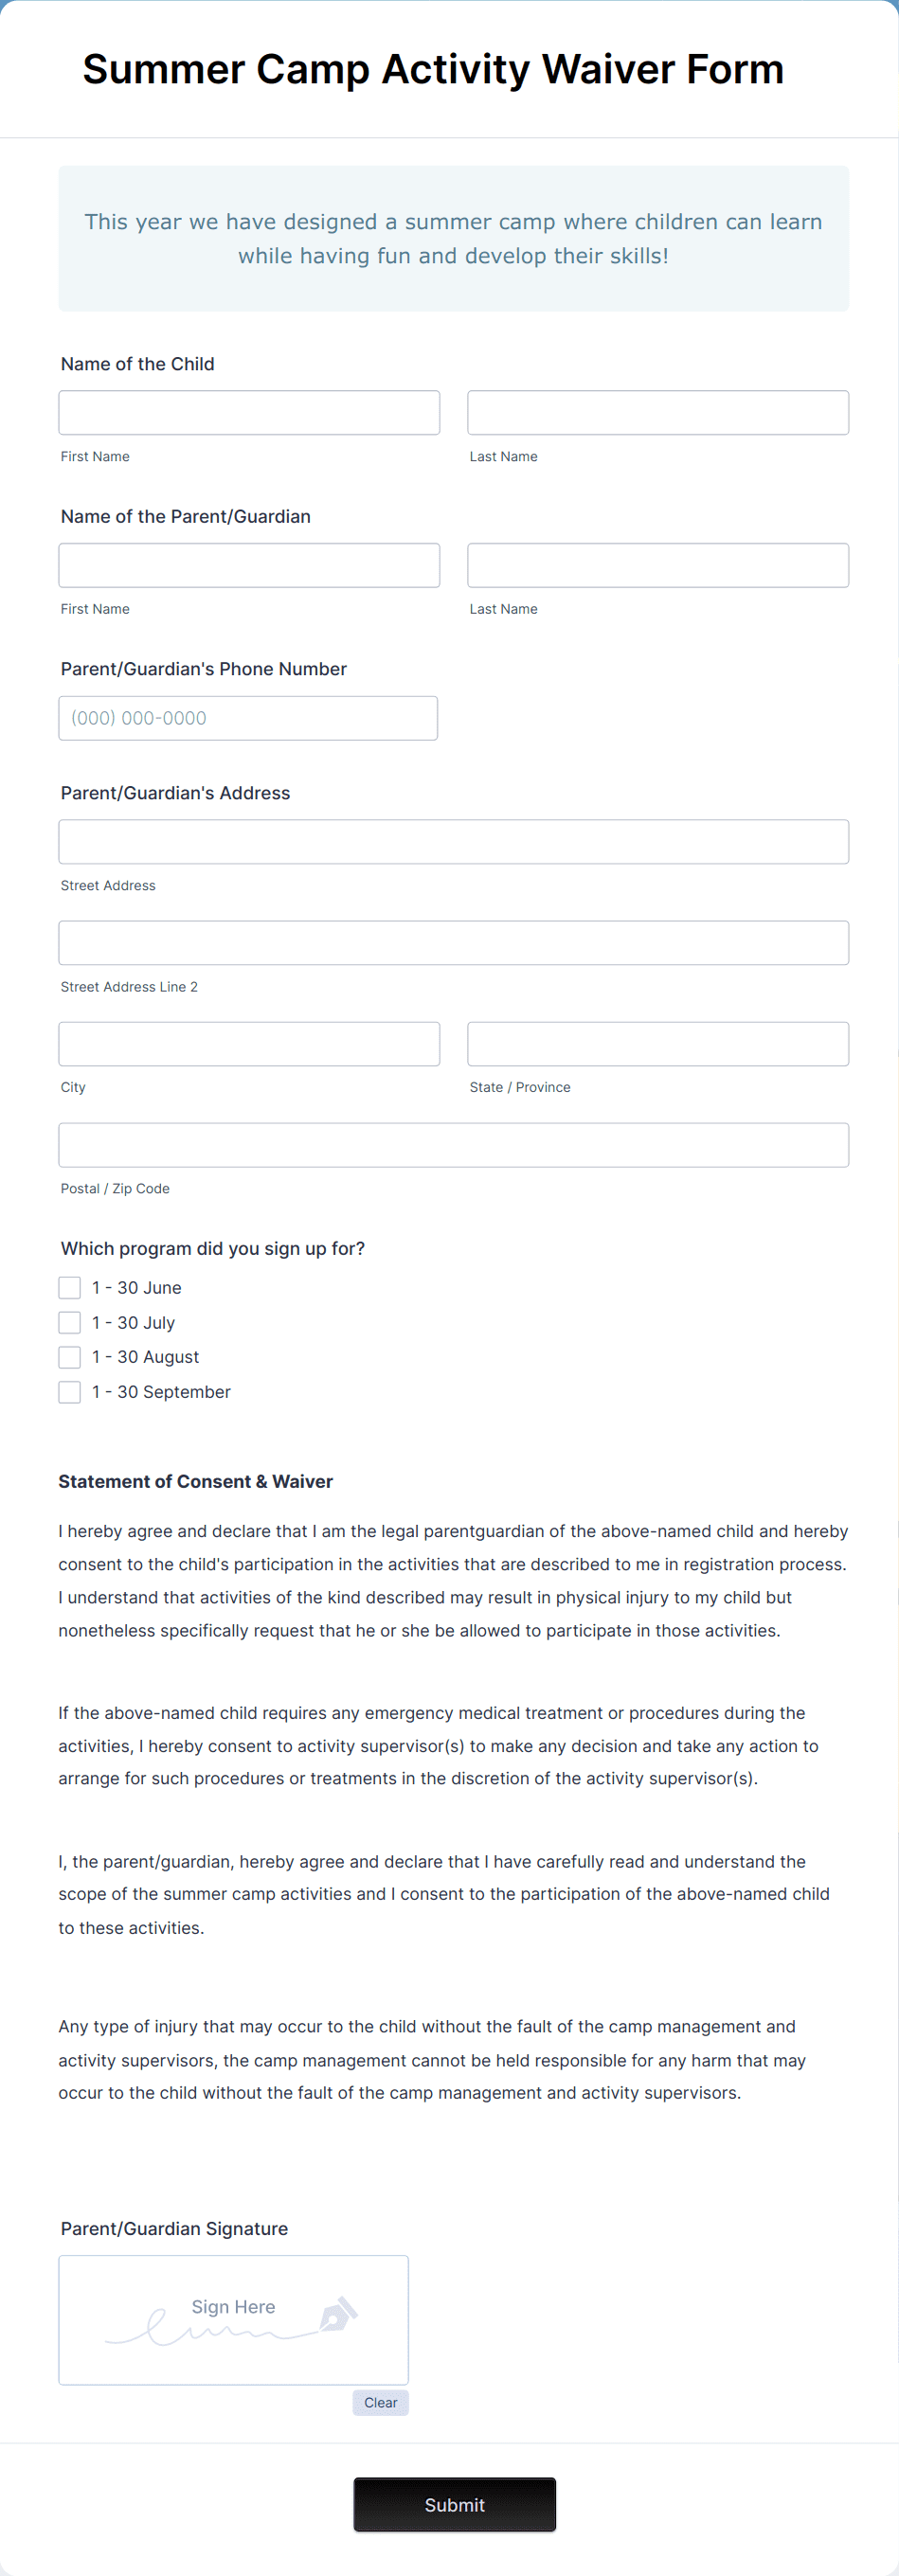Click the Street Address field

(x=453, y=841)
